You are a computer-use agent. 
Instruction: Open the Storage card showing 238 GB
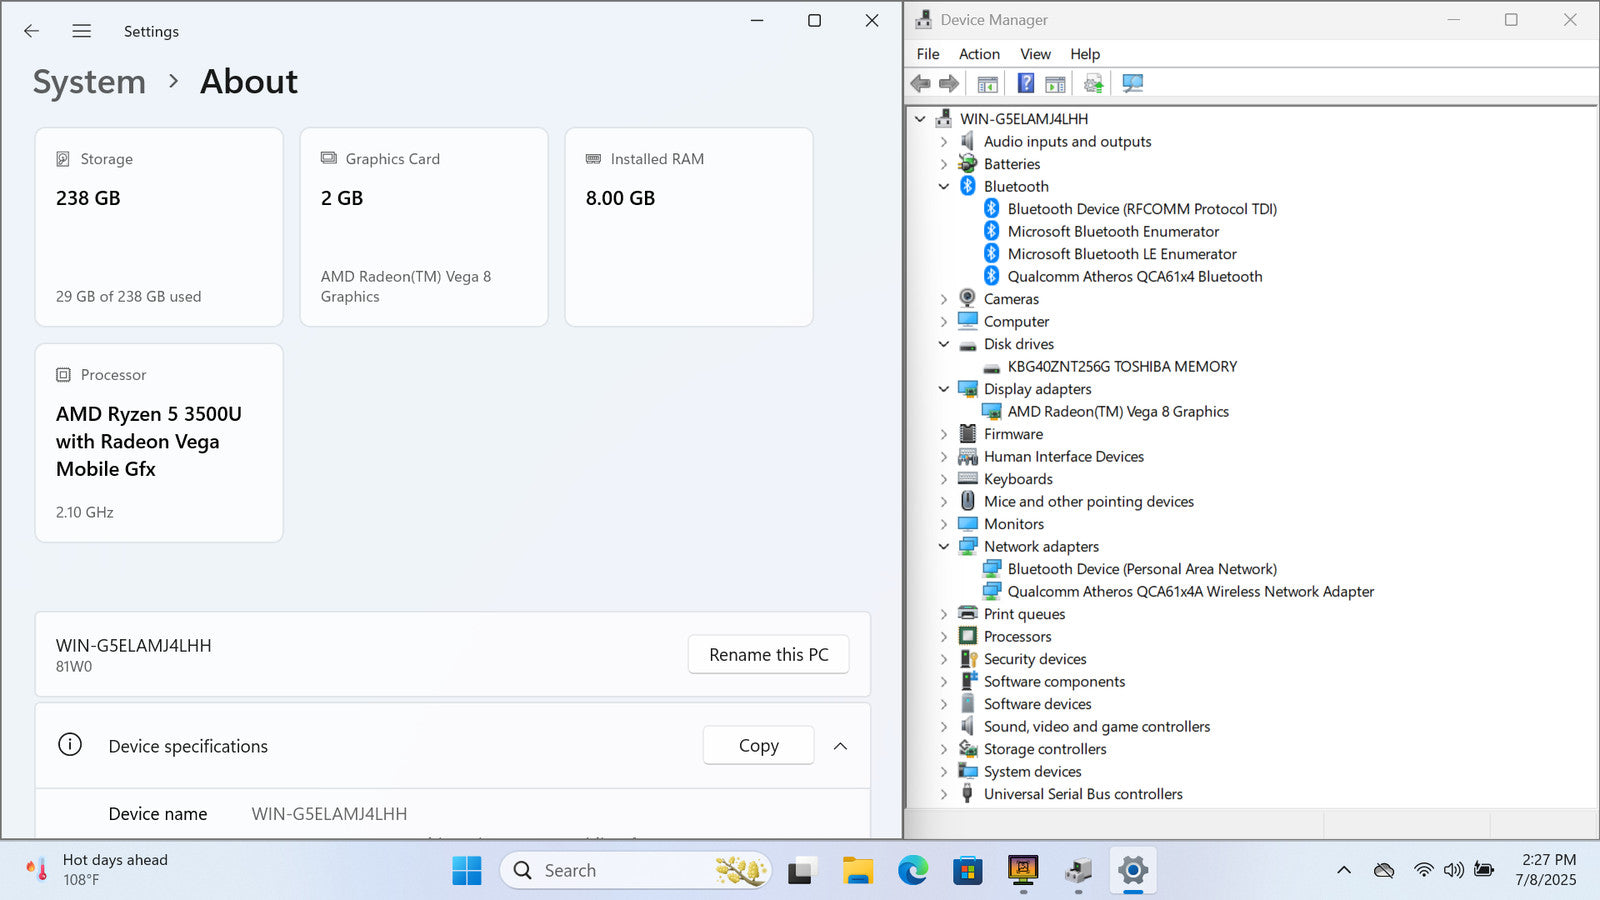[x=159, y=227]
